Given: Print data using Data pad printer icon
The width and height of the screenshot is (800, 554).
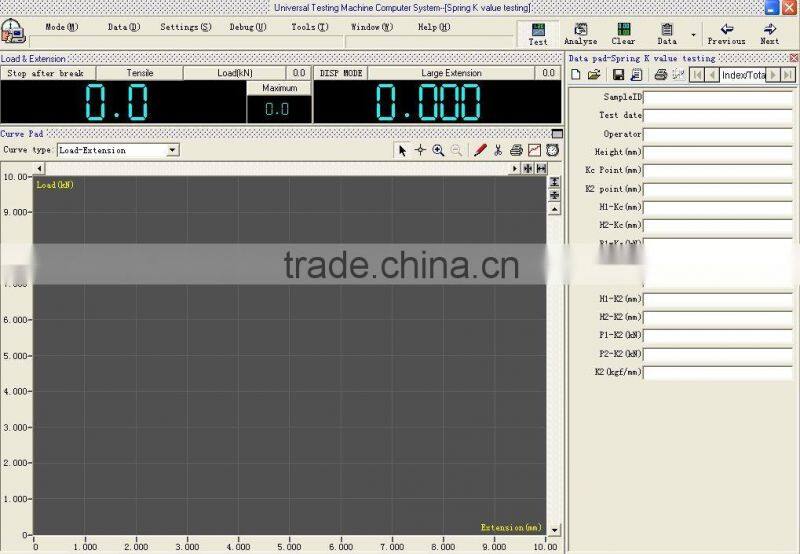Looking at the screenshot, I should [661, 75].
